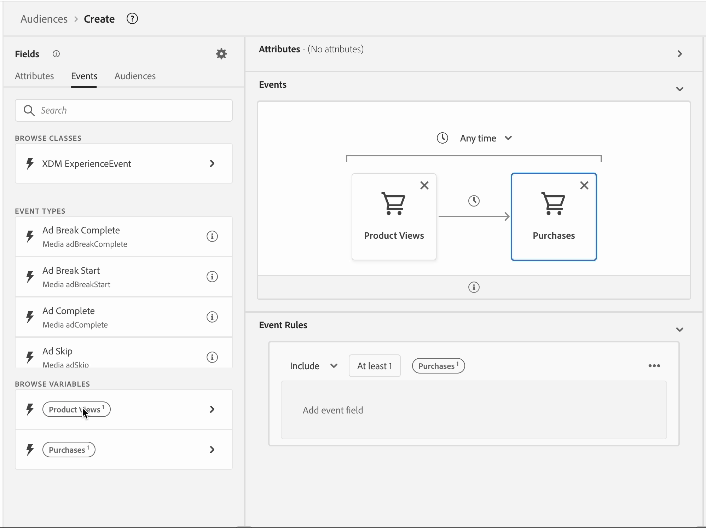Switch to the Audiences tab
Image resolution: width=706 pixels, height=528 pixels.
tap(135, 76)
